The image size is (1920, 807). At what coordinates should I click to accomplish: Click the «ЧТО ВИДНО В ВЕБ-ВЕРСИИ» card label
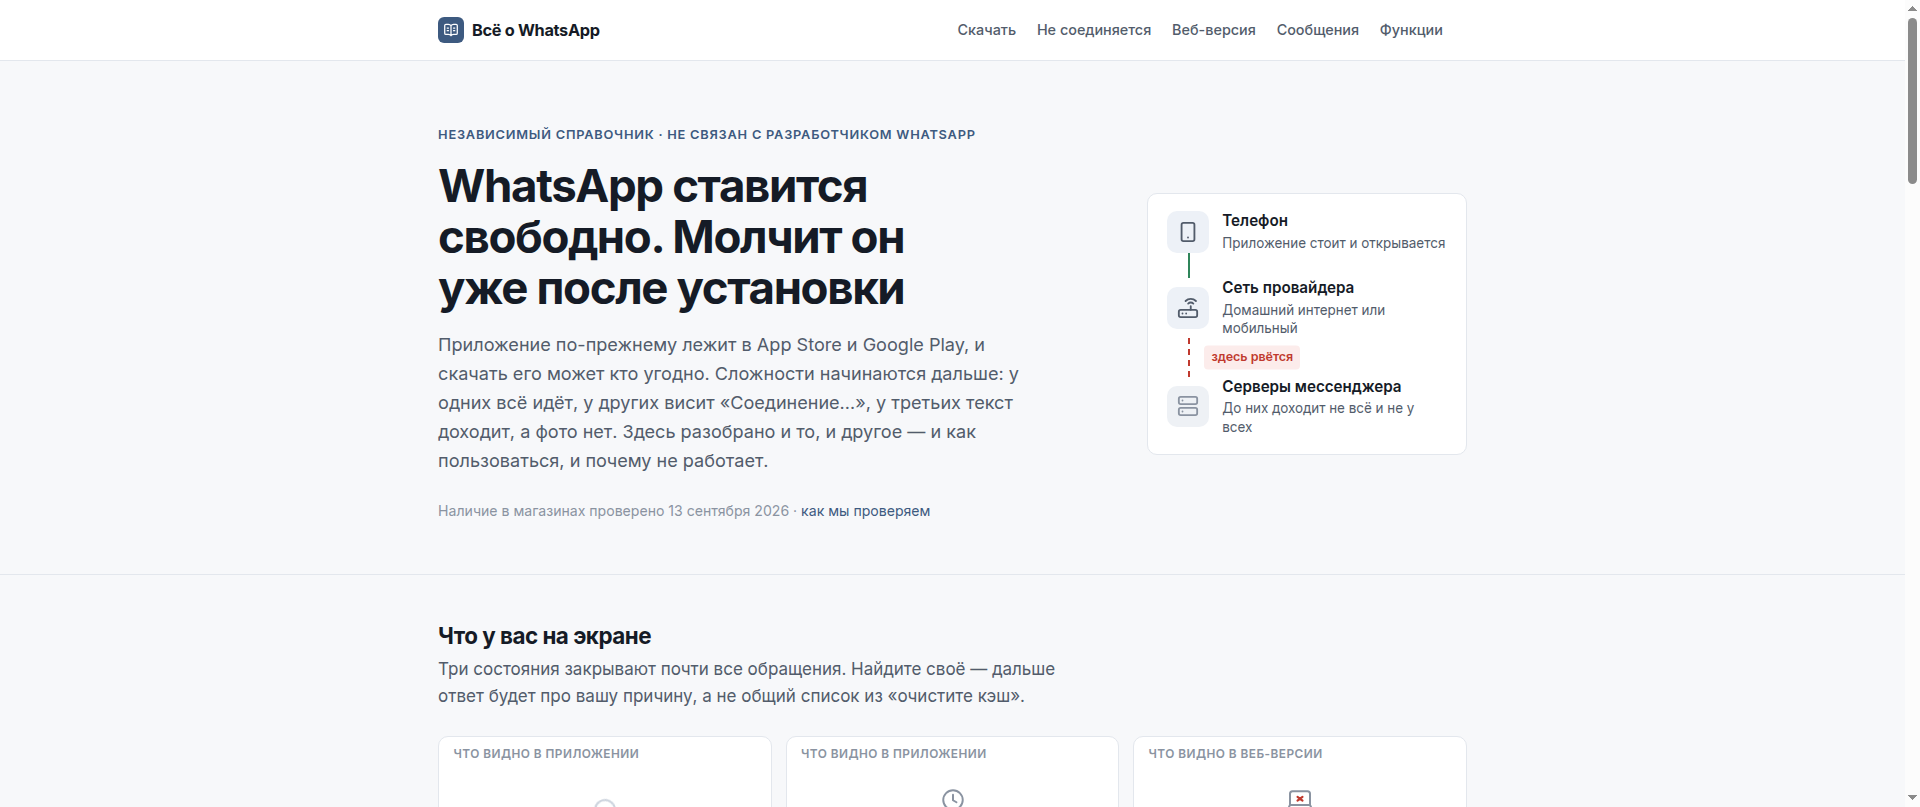tap(1235, 754)
